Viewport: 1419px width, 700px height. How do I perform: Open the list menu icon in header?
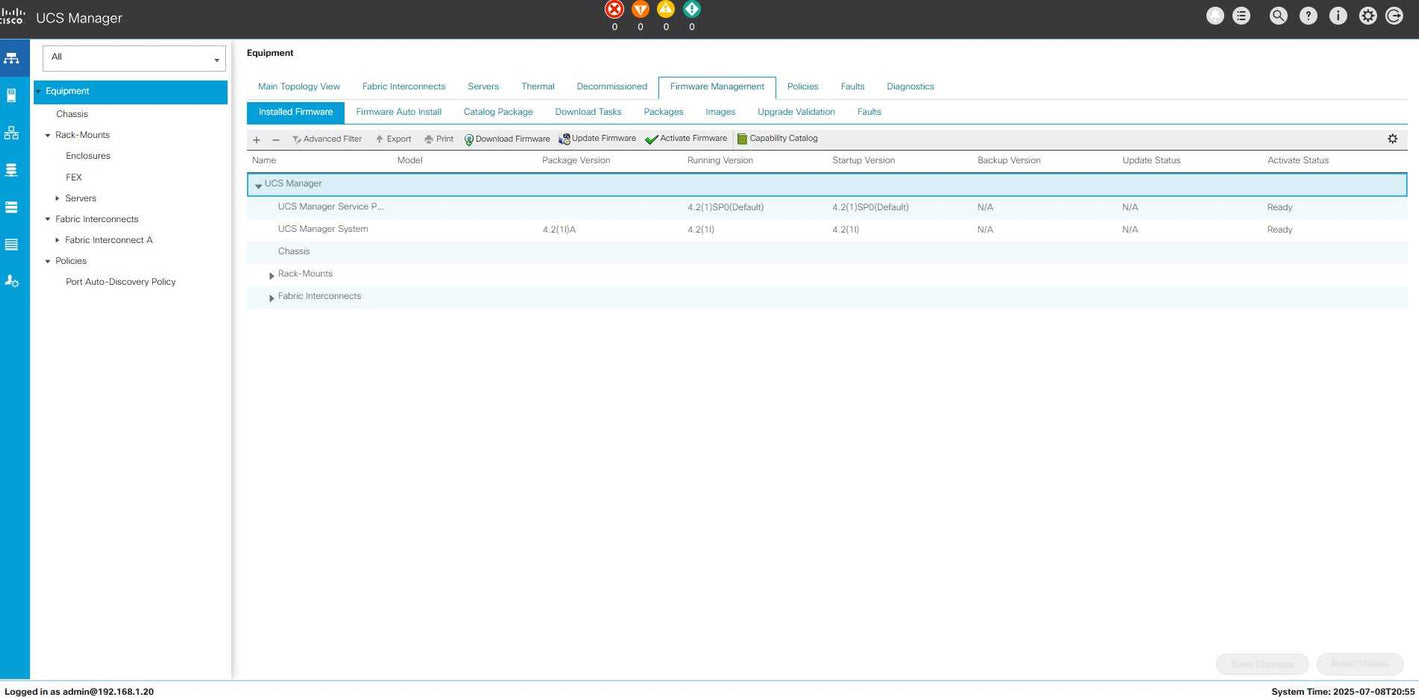click(1241, 16)
